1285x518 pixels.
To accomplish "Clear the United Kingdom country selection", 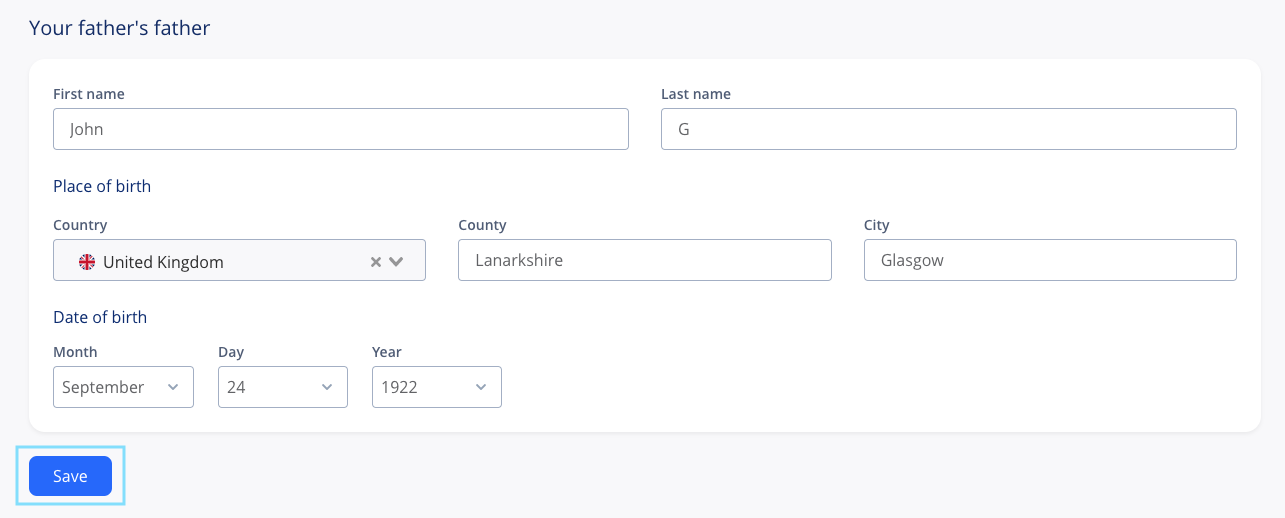I will [x=376, y=262].
